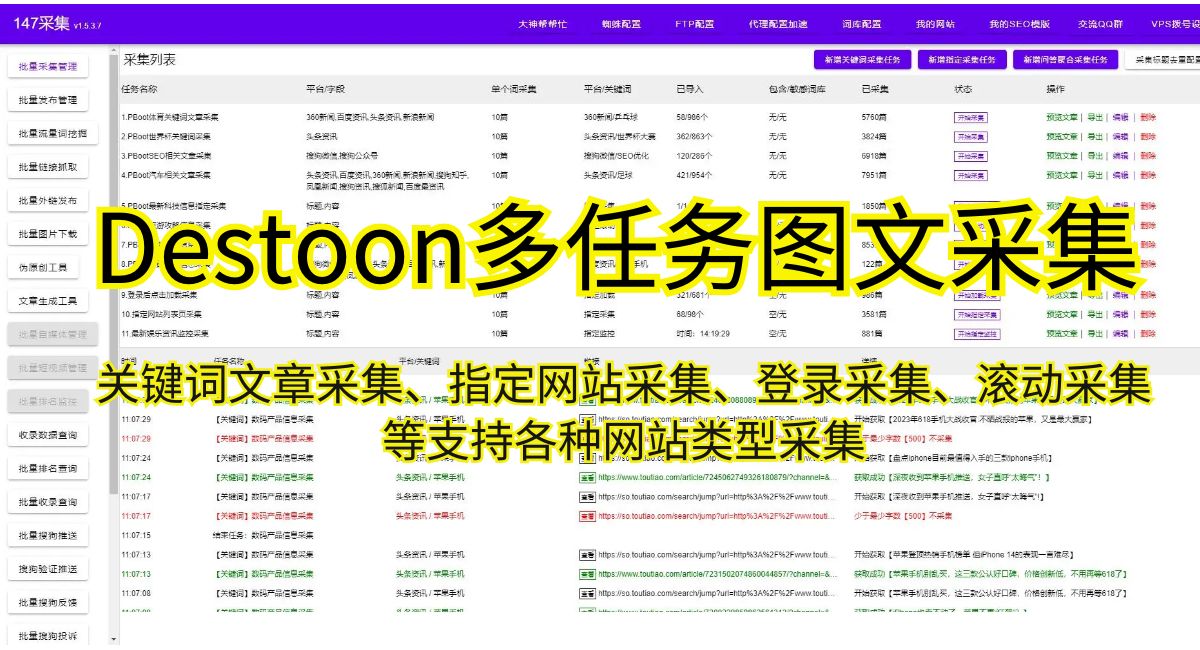Image resolution: width=1200 pixels, height=650 pixels.
Task: Open 我的SEO模版 in the top navigation
Action: click(x=1019, y=23)
